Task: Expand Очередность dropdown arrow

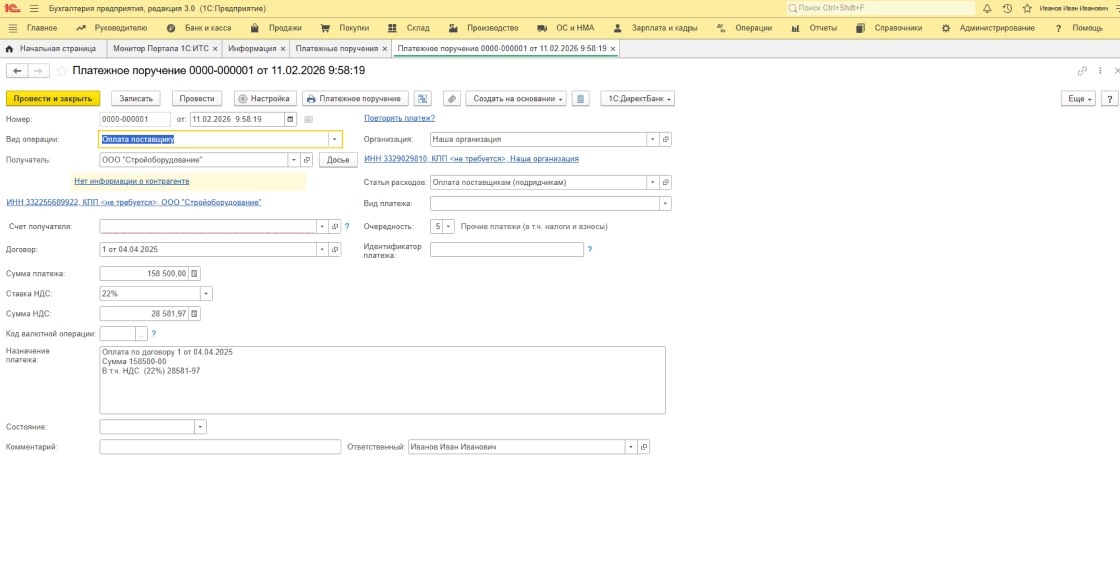Action: coord(449,226)
